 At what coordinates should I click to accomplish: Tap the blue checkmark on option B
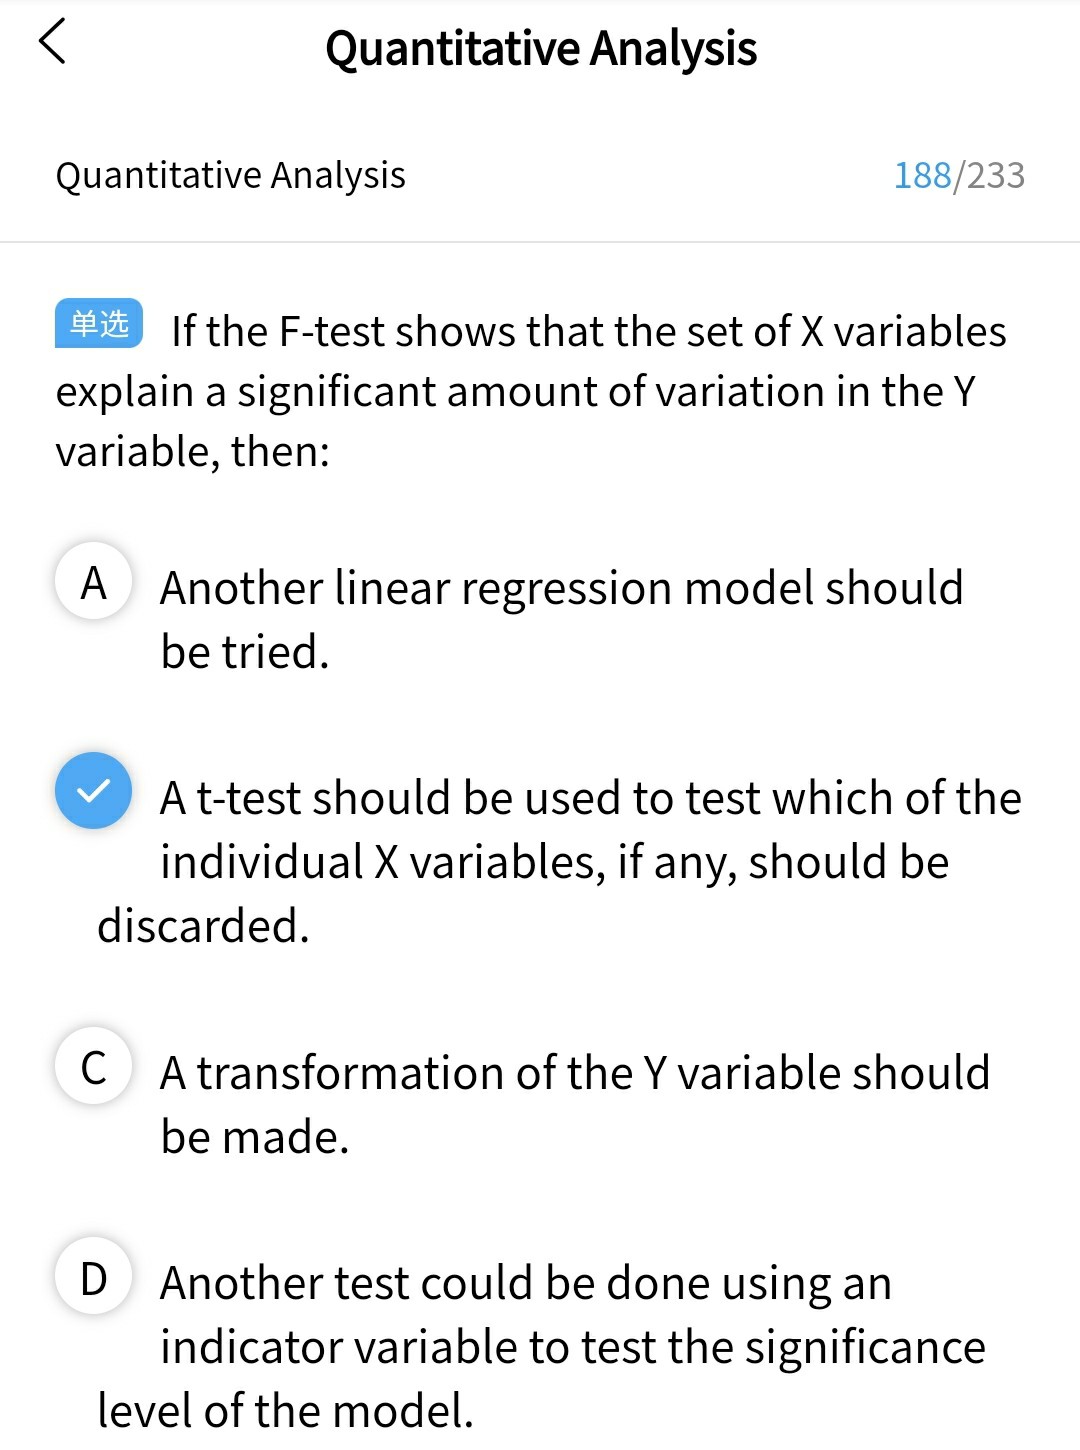[x=93, y=790]
